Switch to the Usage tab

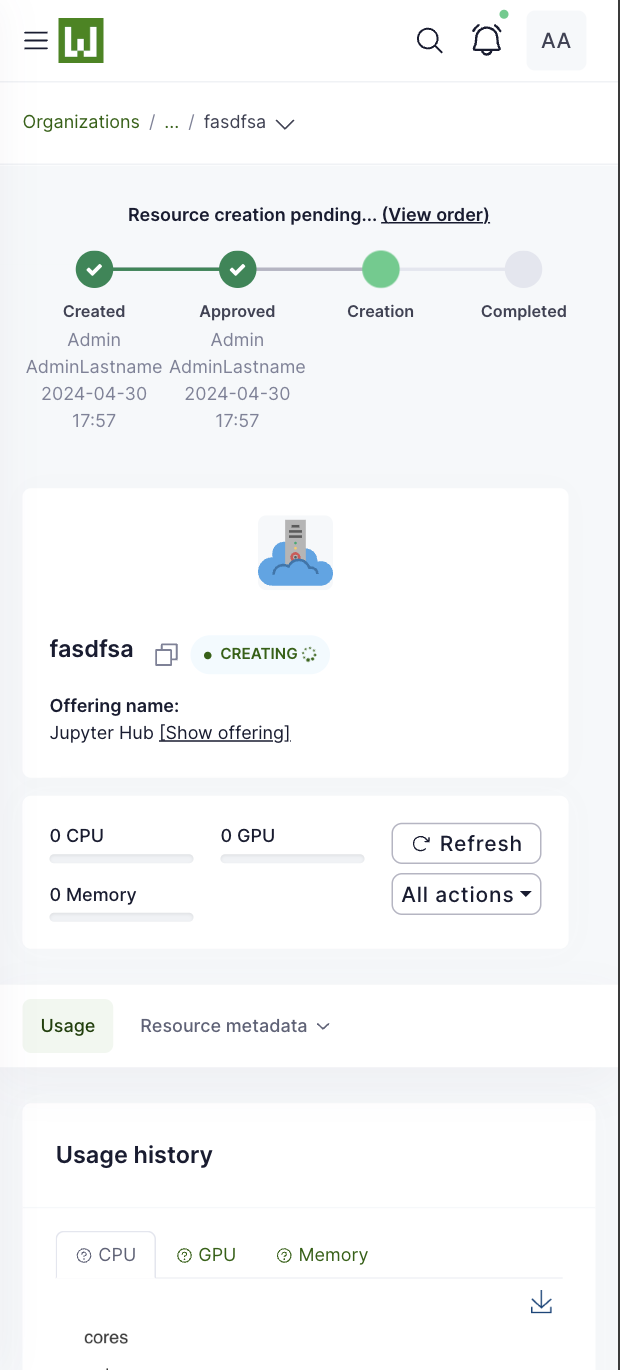coord(68,1026)
